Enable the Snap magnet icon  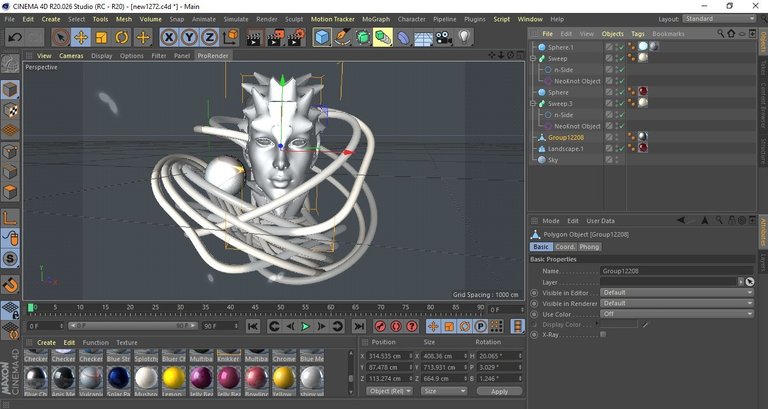tap(10, 285)
